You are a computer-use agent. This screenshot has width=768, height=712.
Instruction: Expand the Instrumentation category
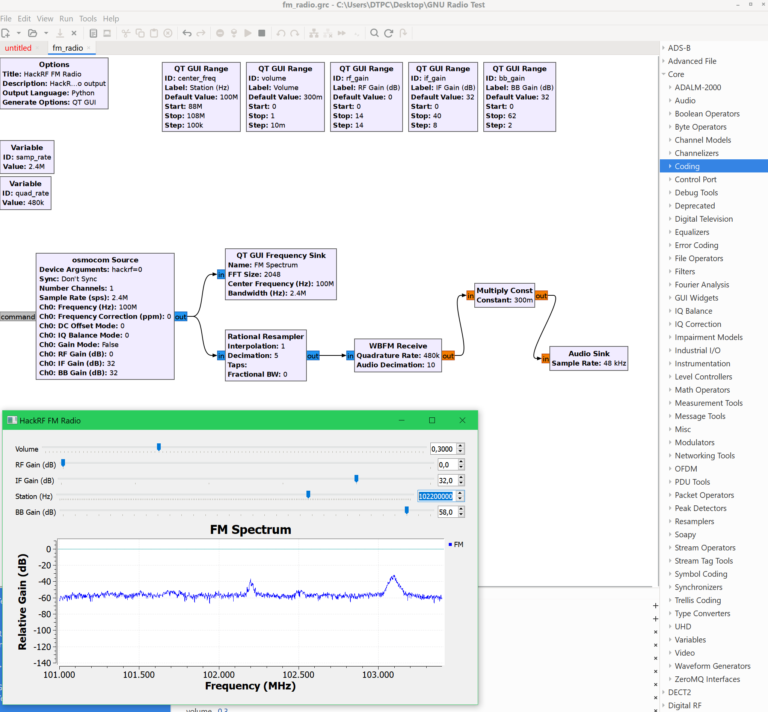pos(670,363)
